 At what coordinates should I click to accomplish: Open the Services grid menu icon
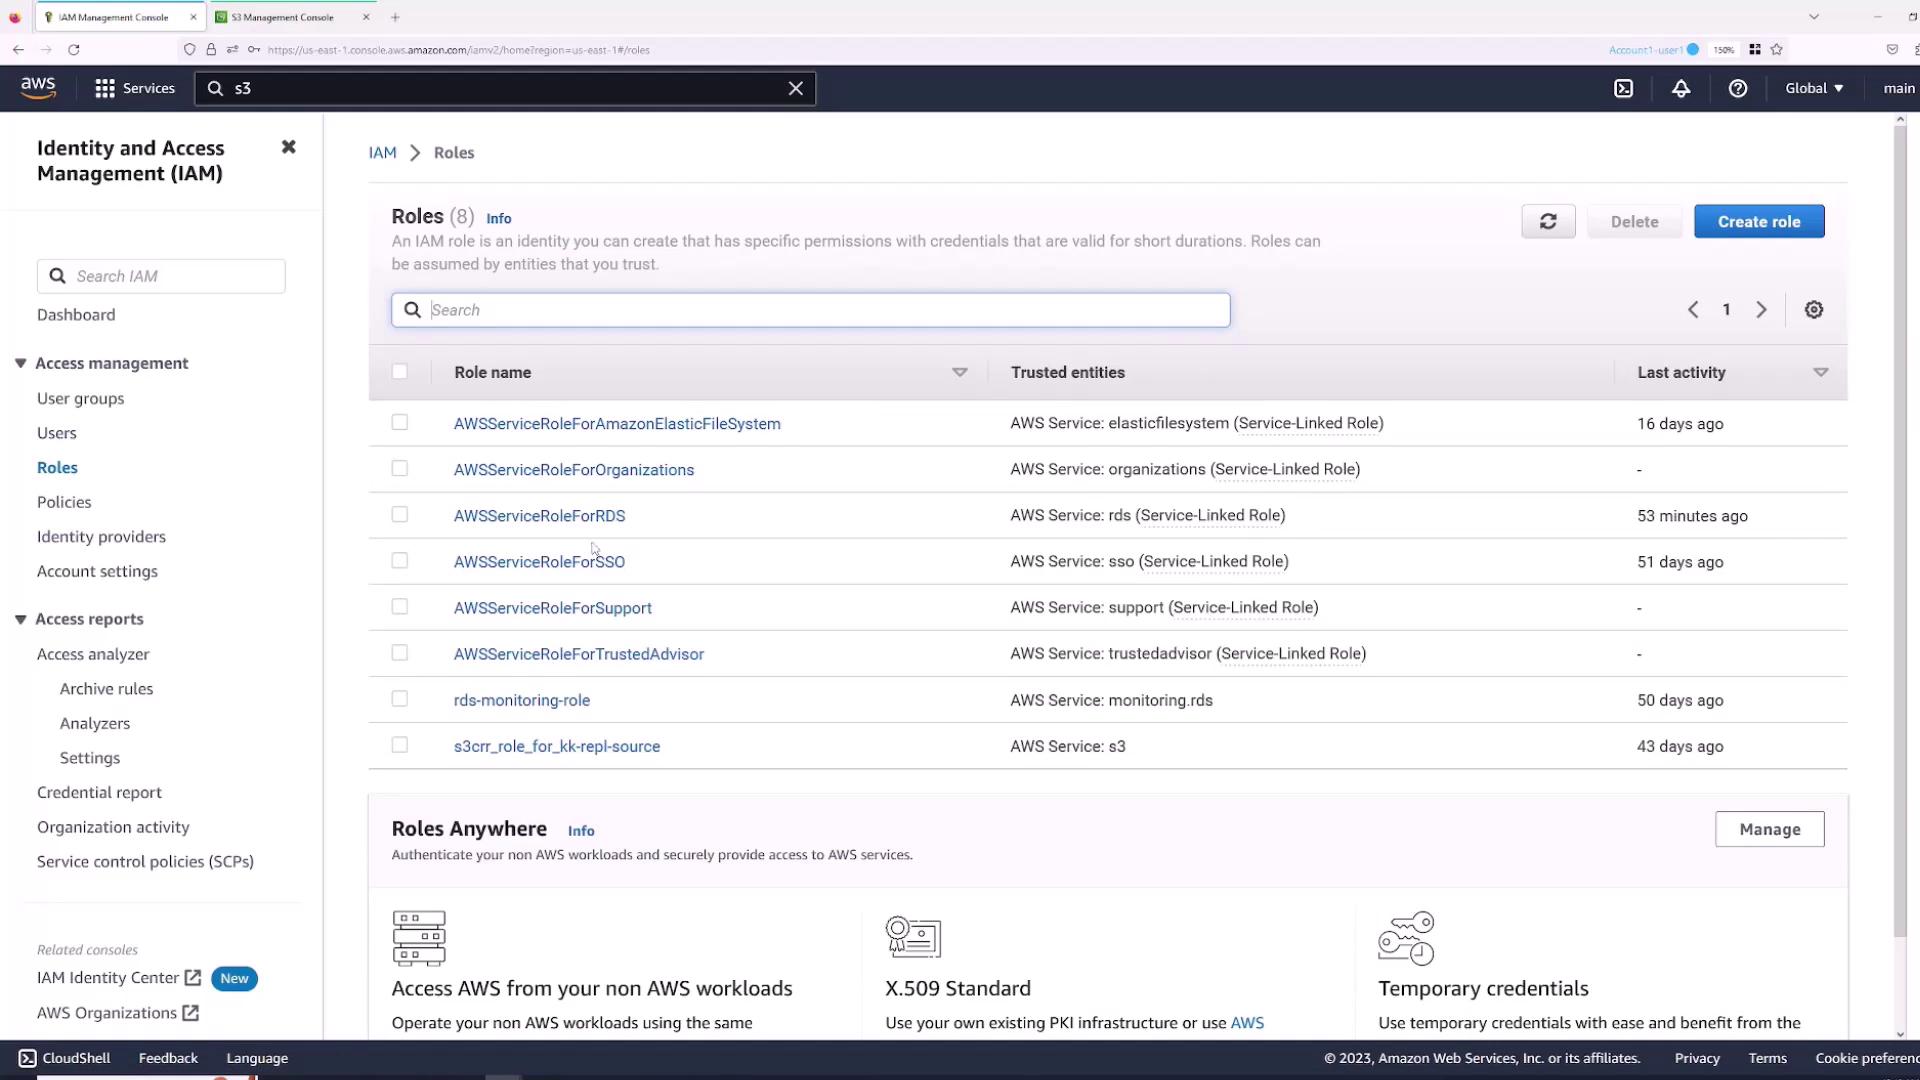coord(105,88)
